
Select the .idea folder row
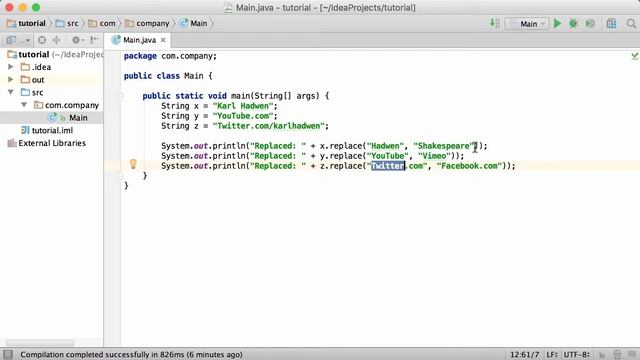click(x=51, y=67)
